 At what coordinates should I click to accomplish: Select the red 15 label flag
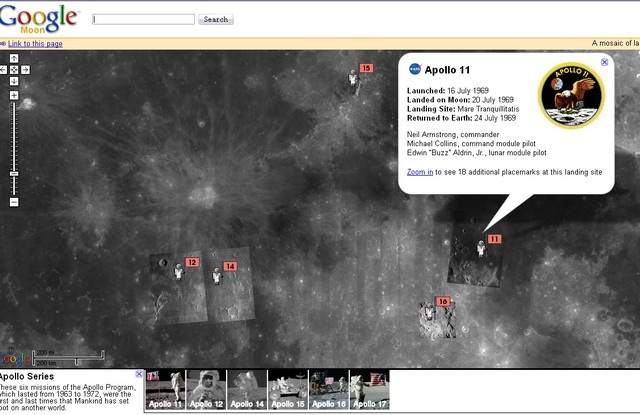[366, 68]
